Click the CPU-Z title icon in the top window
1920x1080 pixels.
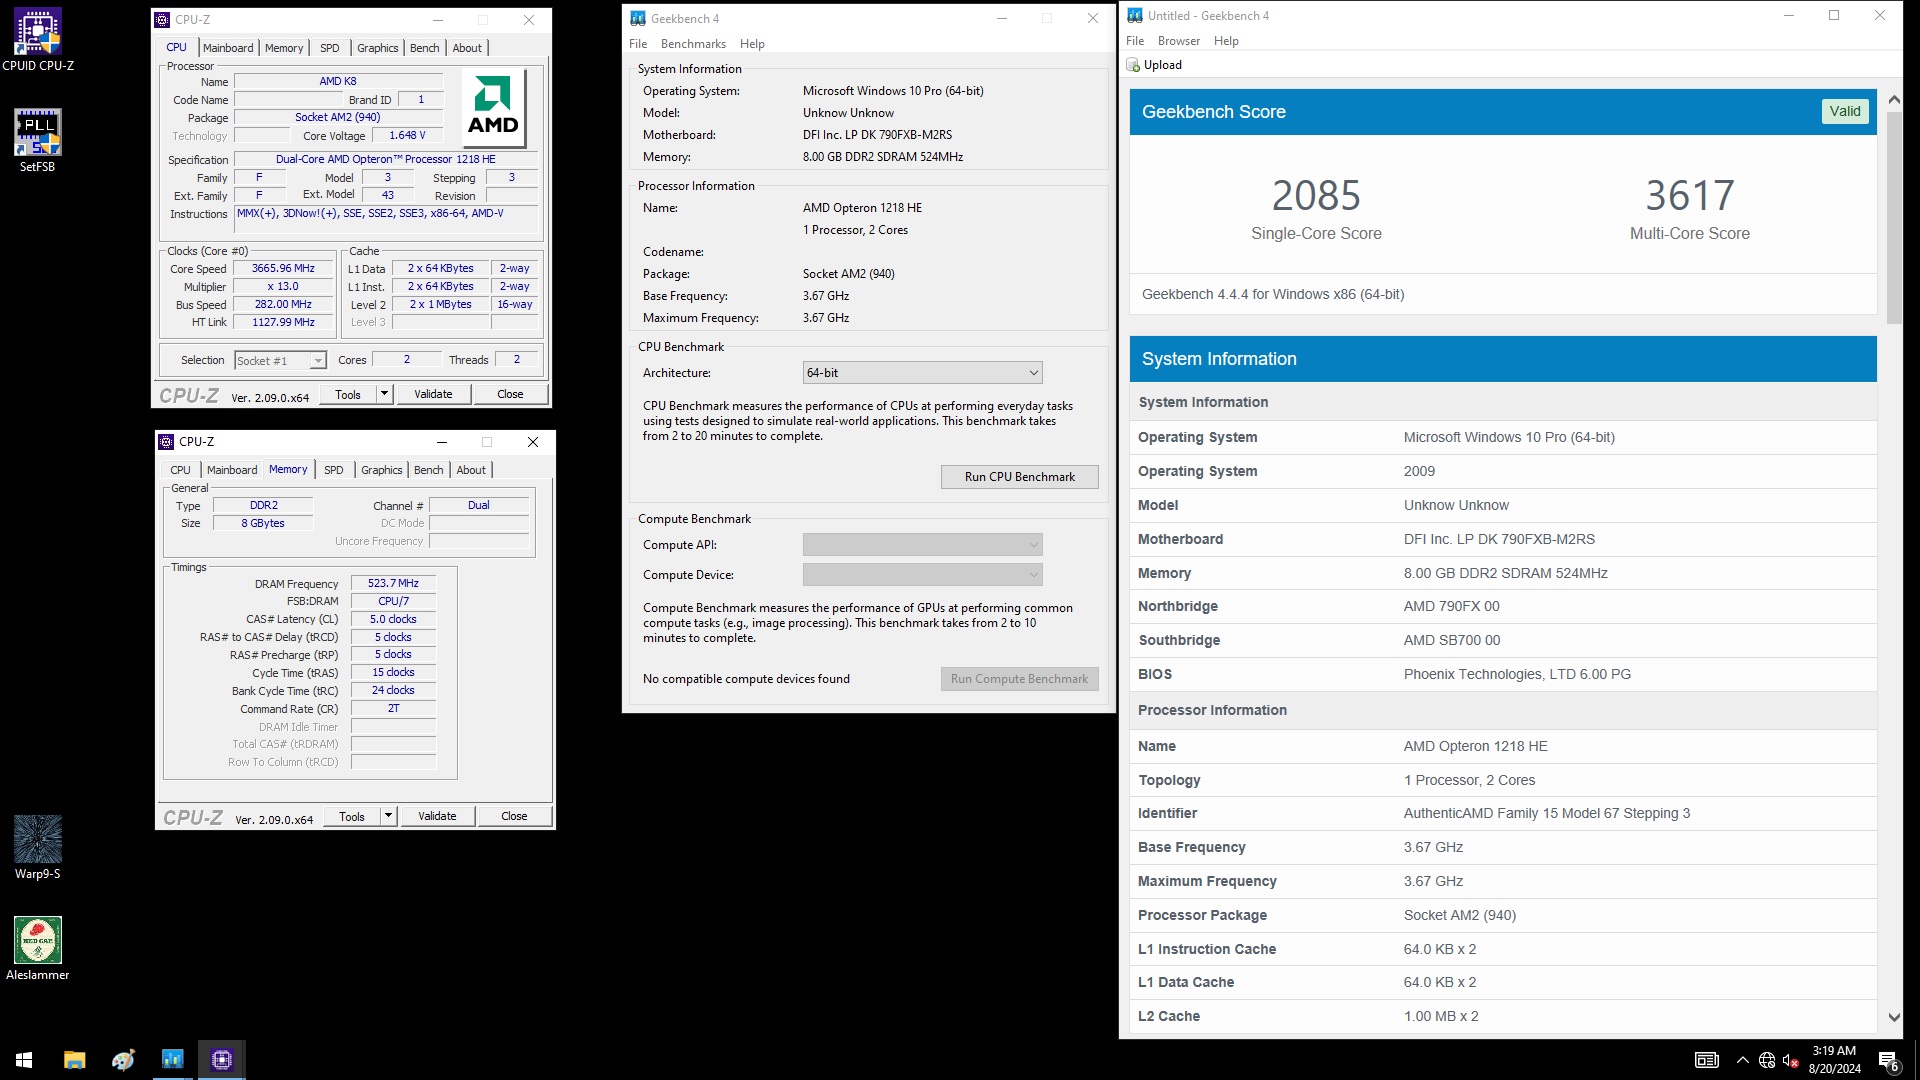[163, 19]
